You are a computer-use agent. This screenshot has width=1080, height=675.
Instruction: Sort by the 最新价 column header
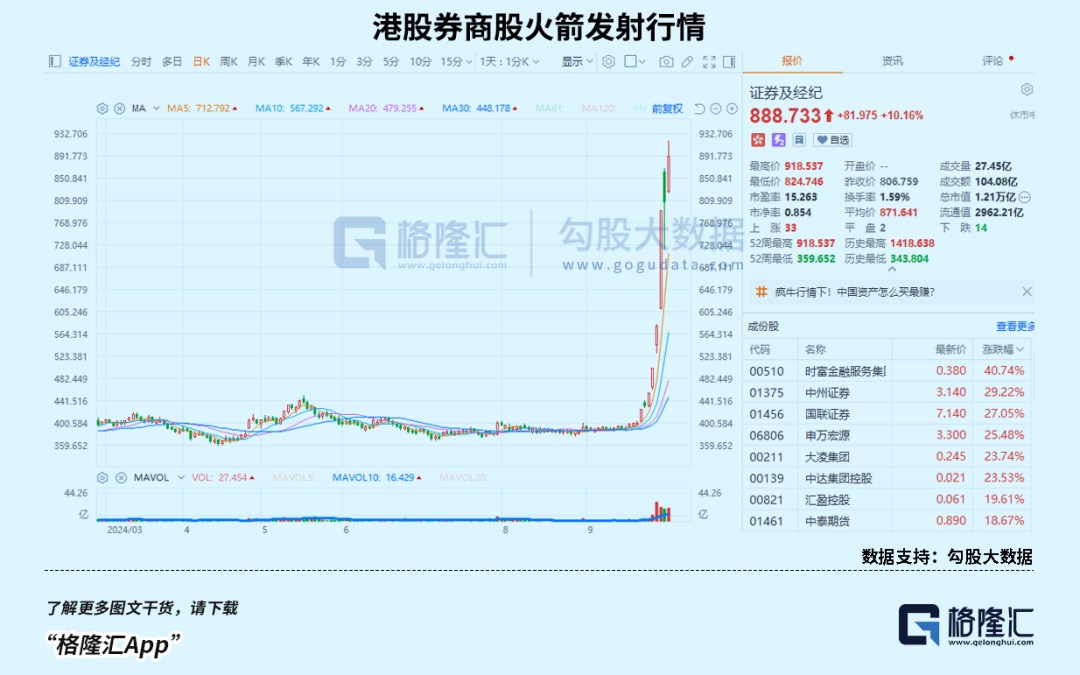point(951,349)
